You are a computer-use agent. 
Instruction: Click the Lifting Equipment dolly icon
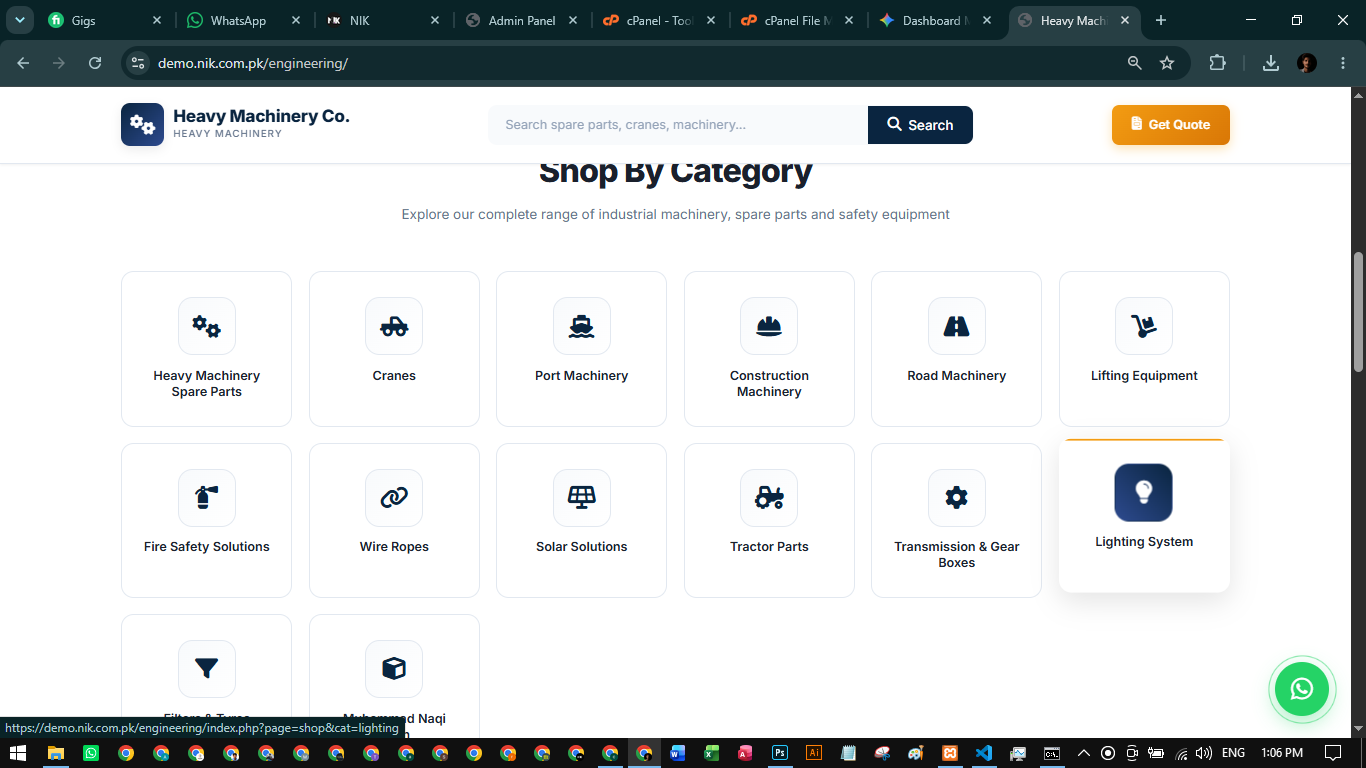(1144, 326)
